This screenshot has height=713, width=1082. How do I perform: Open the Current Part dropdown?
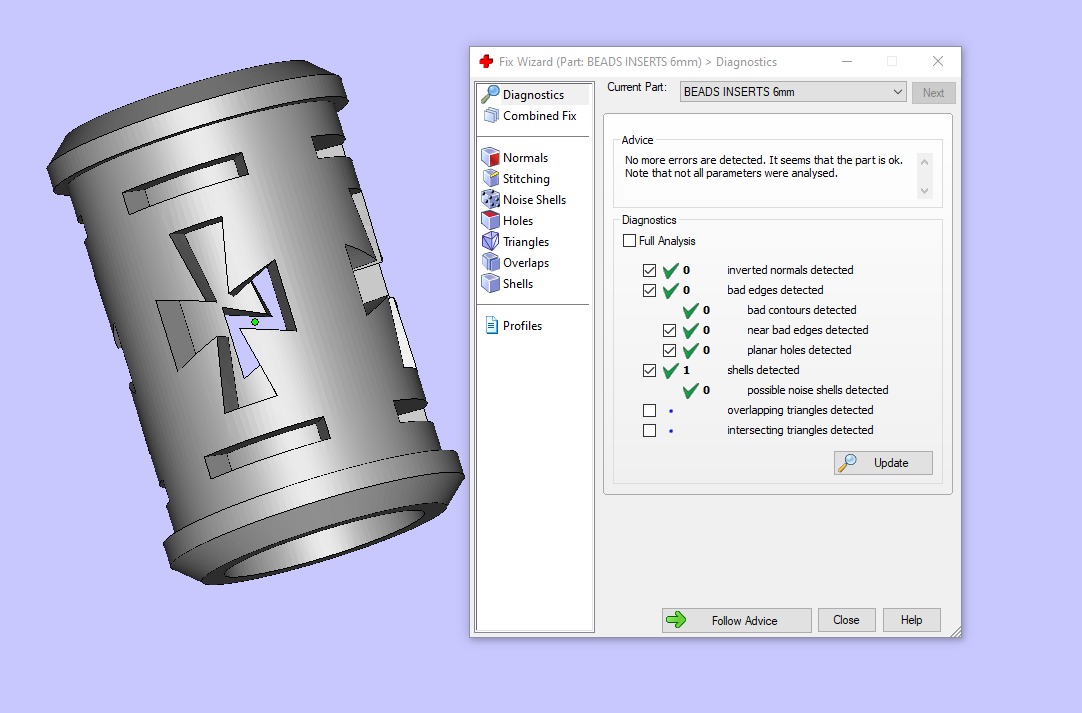[793, 92]
